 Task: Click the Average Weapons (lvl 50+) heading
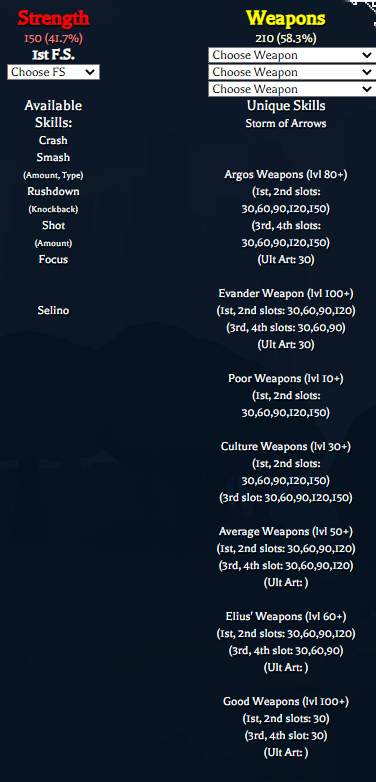(286, 531)
